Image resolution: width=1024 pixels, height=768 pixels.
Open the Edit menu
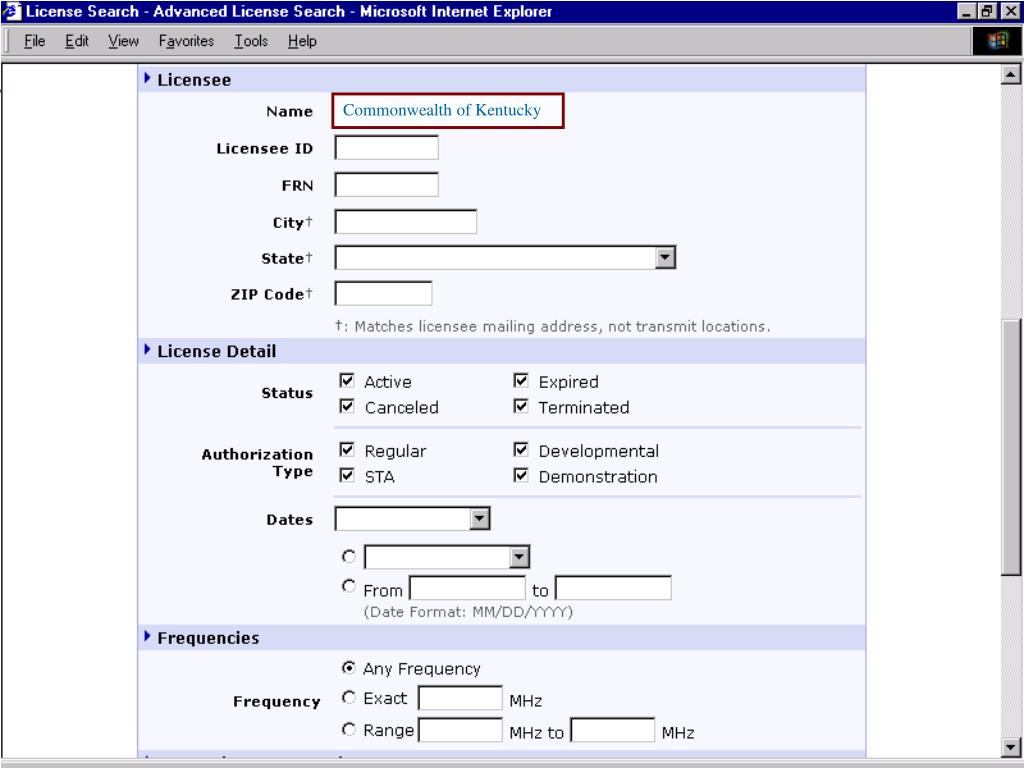76,41
